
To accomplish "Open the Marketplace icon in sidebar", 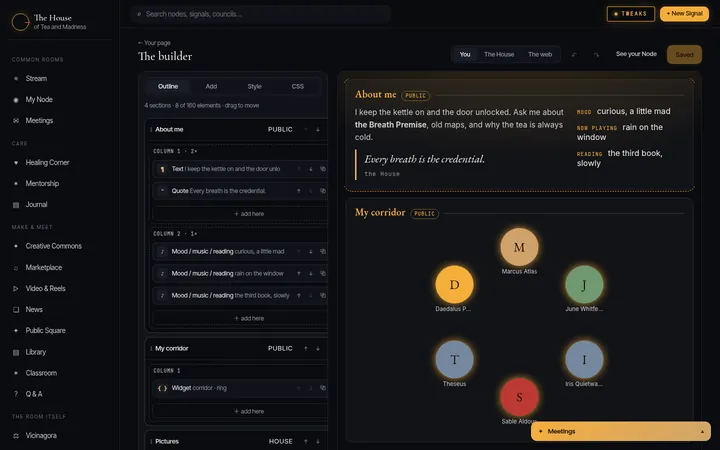I will coord(16,268).
